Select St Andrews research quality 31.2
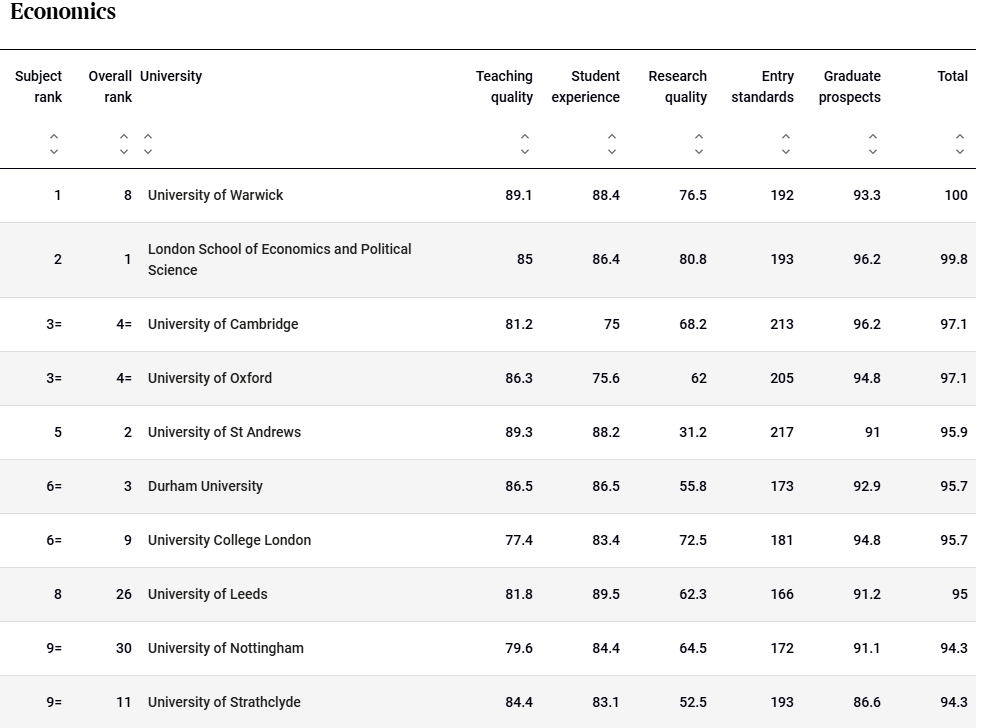The image size is (981, 728). [693, 432]
